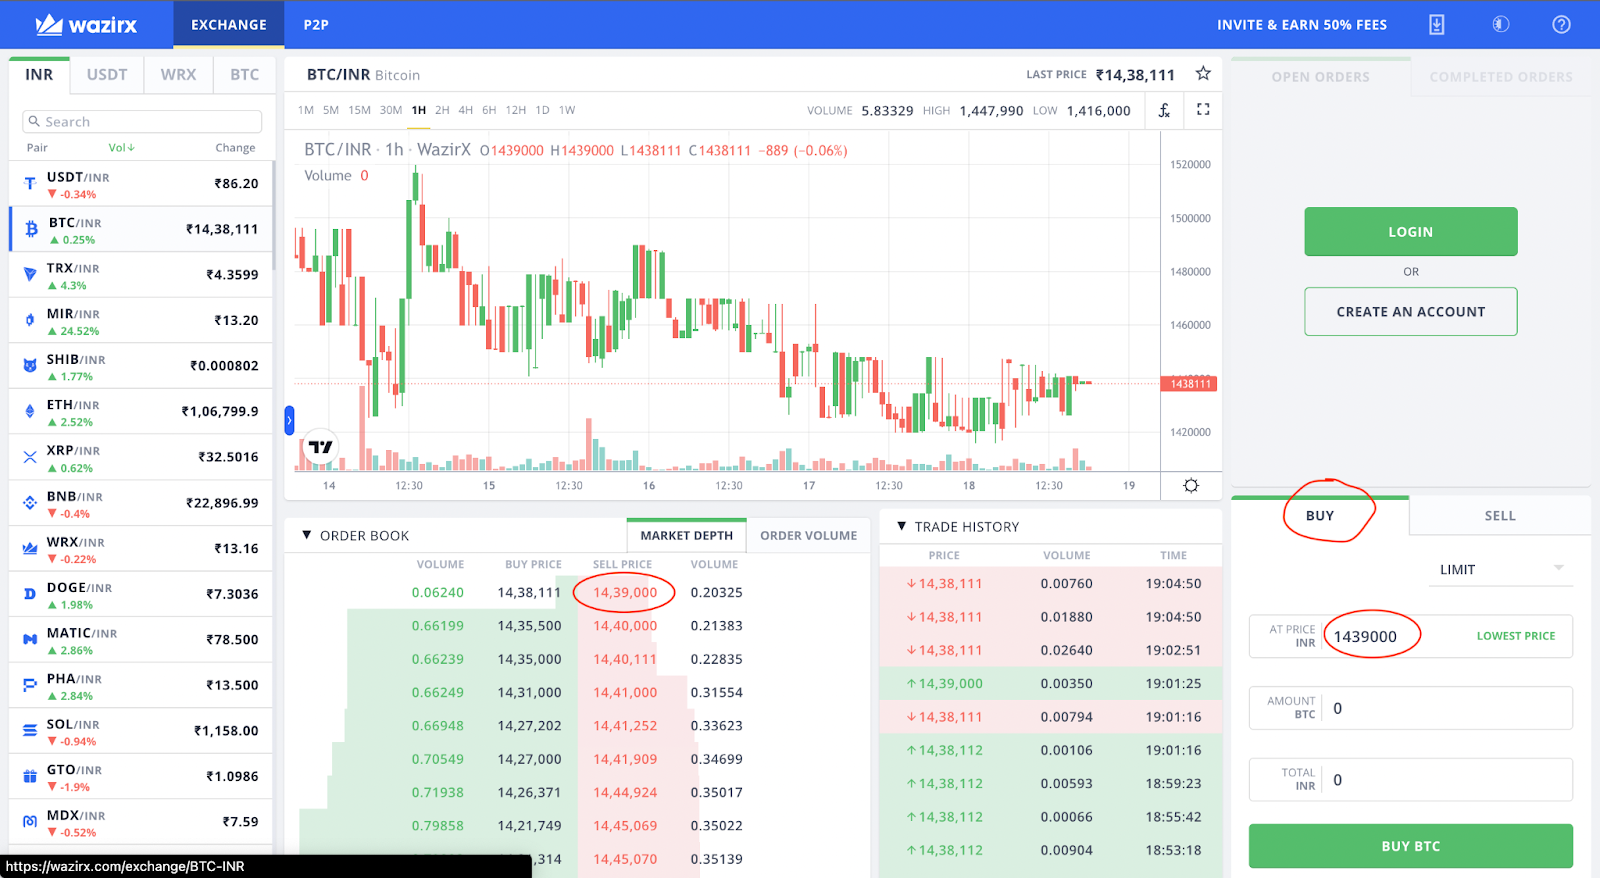1600x878 pixels.
Task: Click the Amount BTC field
Action: click(1411, 708)
